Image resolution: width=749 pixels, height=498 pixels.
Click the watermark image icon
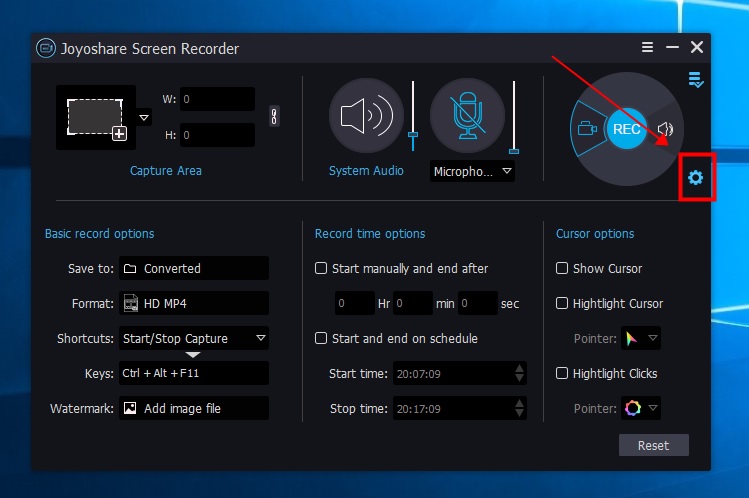click(x=130, y=408)
